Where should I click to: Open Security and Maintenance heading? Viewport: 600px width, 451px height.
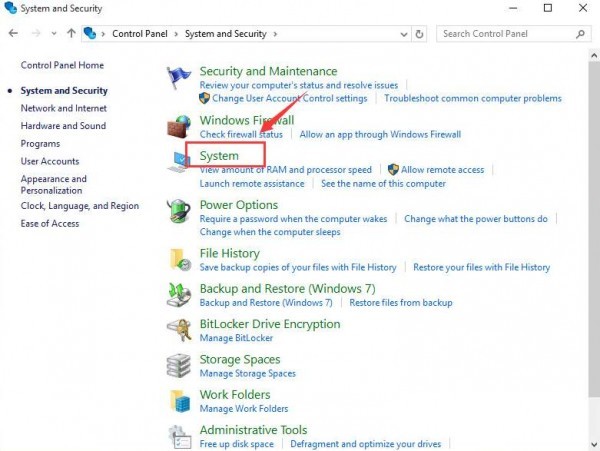pyautogui.click(x=268, y=71)
